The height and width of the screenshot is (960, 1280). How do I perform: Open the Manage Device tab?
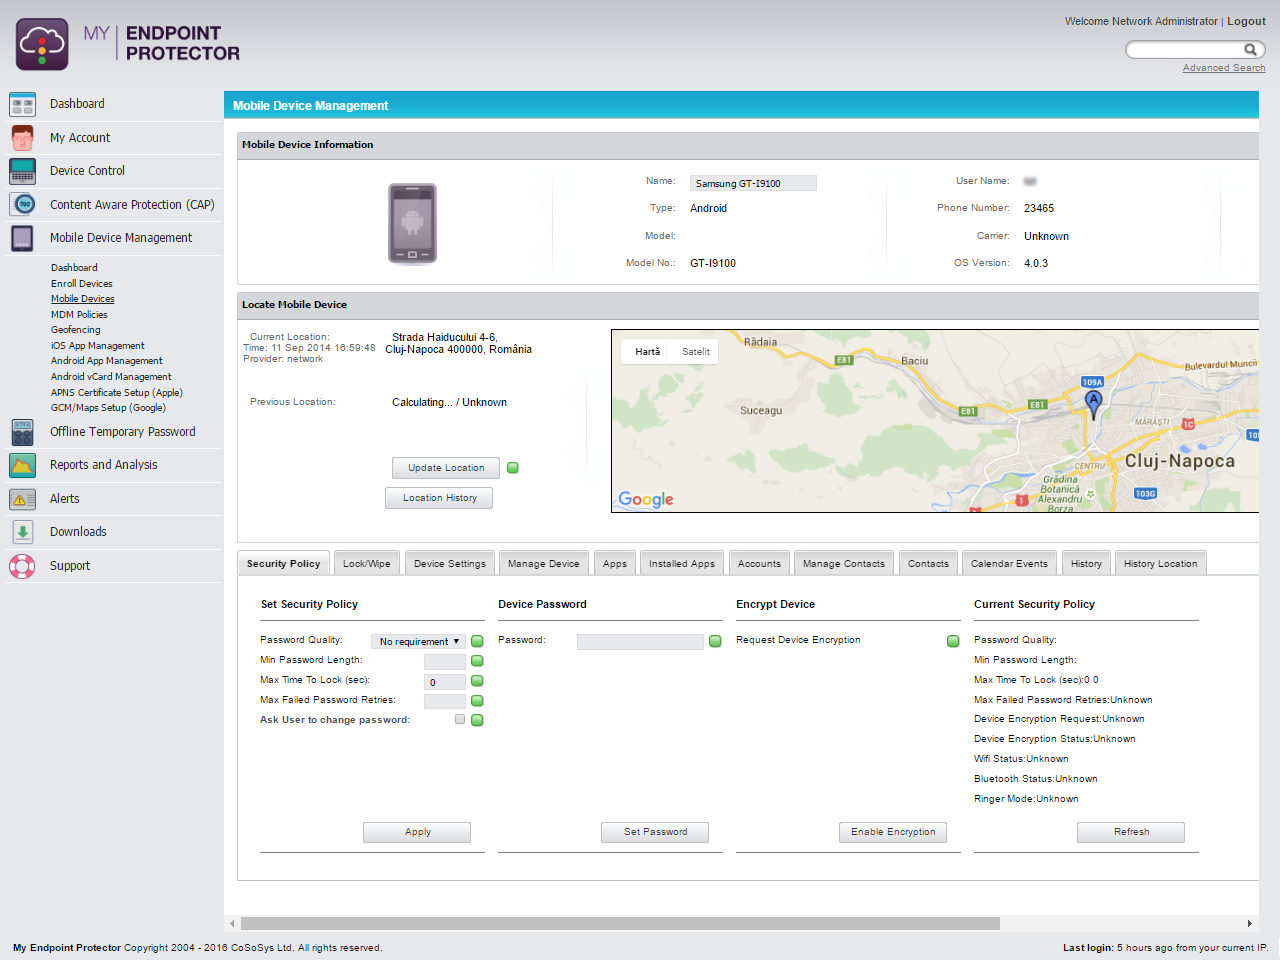[544, 564]
